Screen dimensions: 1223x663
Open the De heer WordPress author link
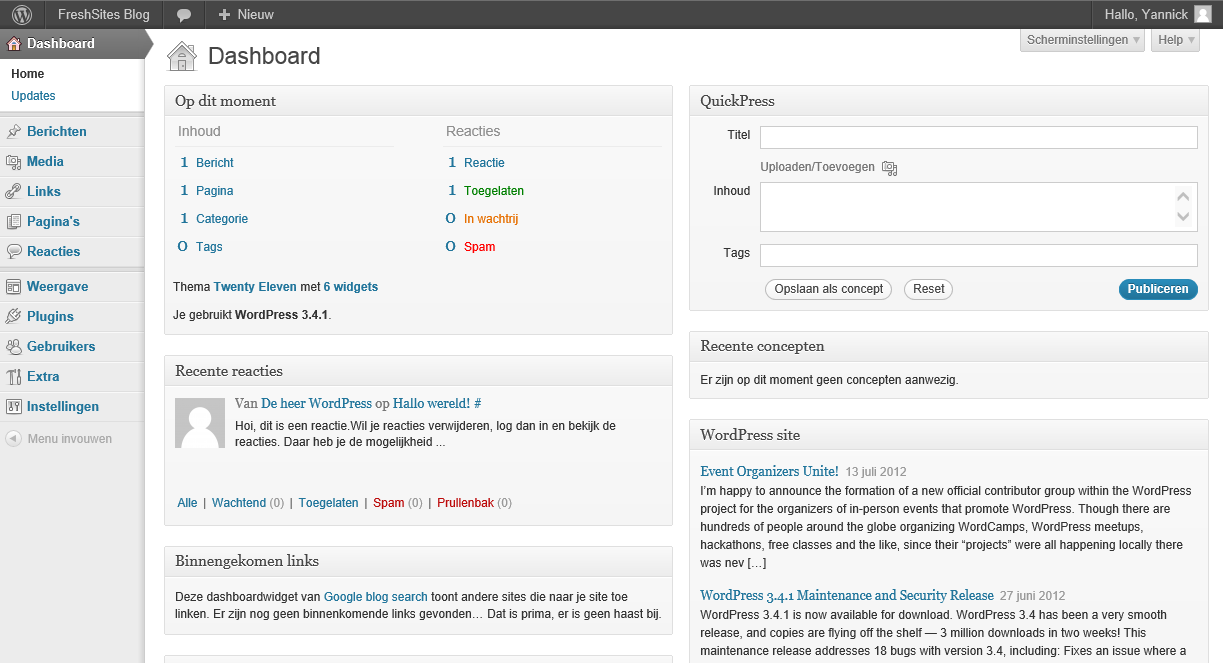[316, 403]
